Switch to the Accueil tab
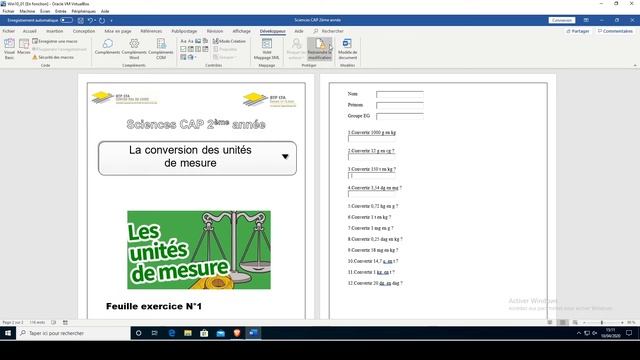This screenshot has width=640, height=360. [29, 31]
